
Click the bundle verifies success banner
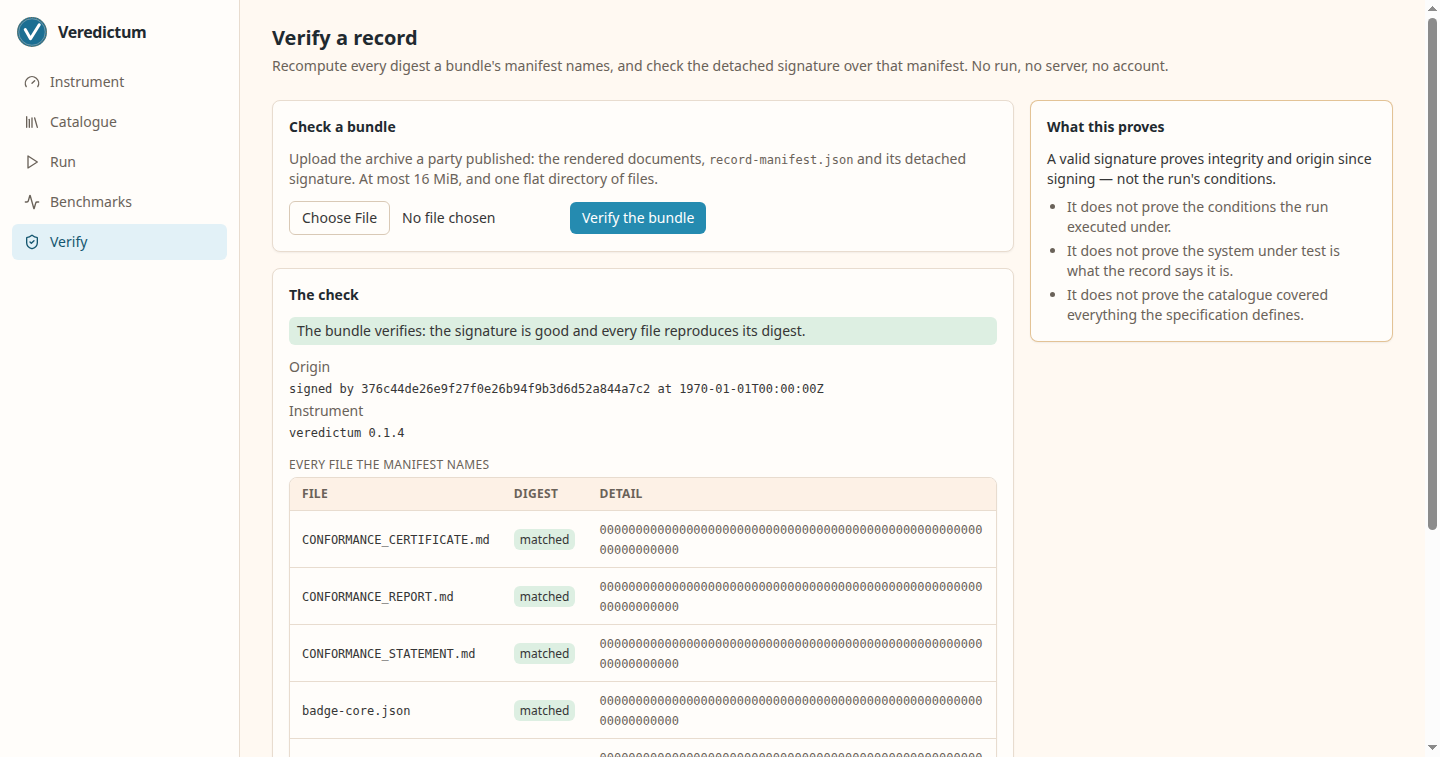(x=643, y=331)
